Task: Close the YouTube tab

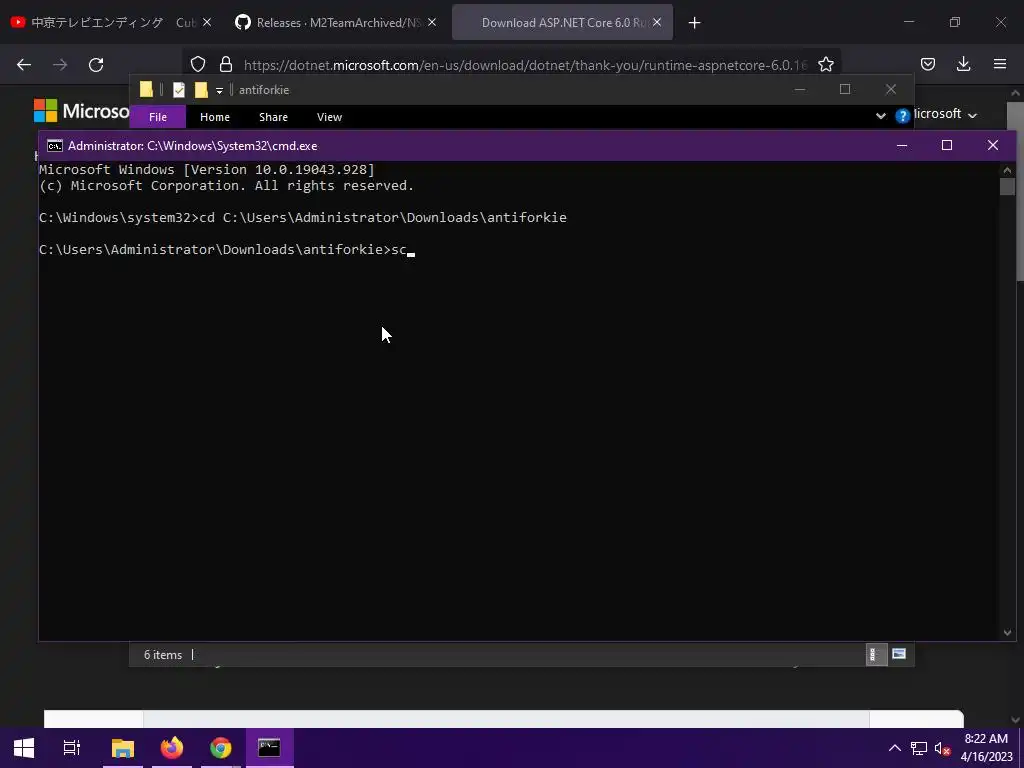Action: (x=207, y=22)
